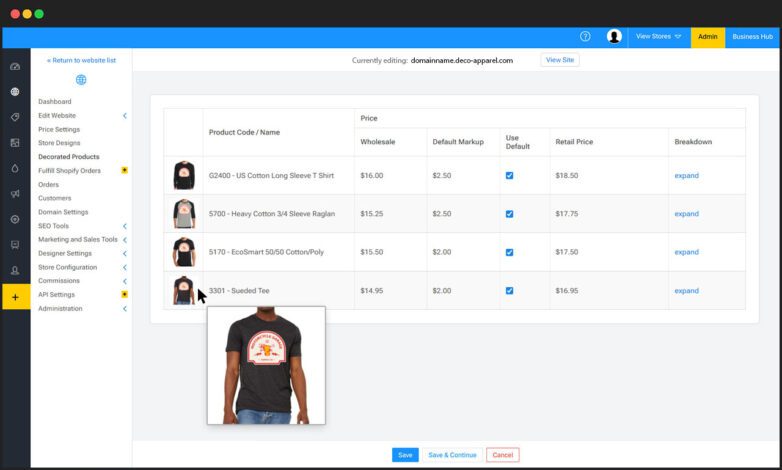Select the price tag icon in left rail
This screenshot has height=470, width=782.
click(15, 117)
